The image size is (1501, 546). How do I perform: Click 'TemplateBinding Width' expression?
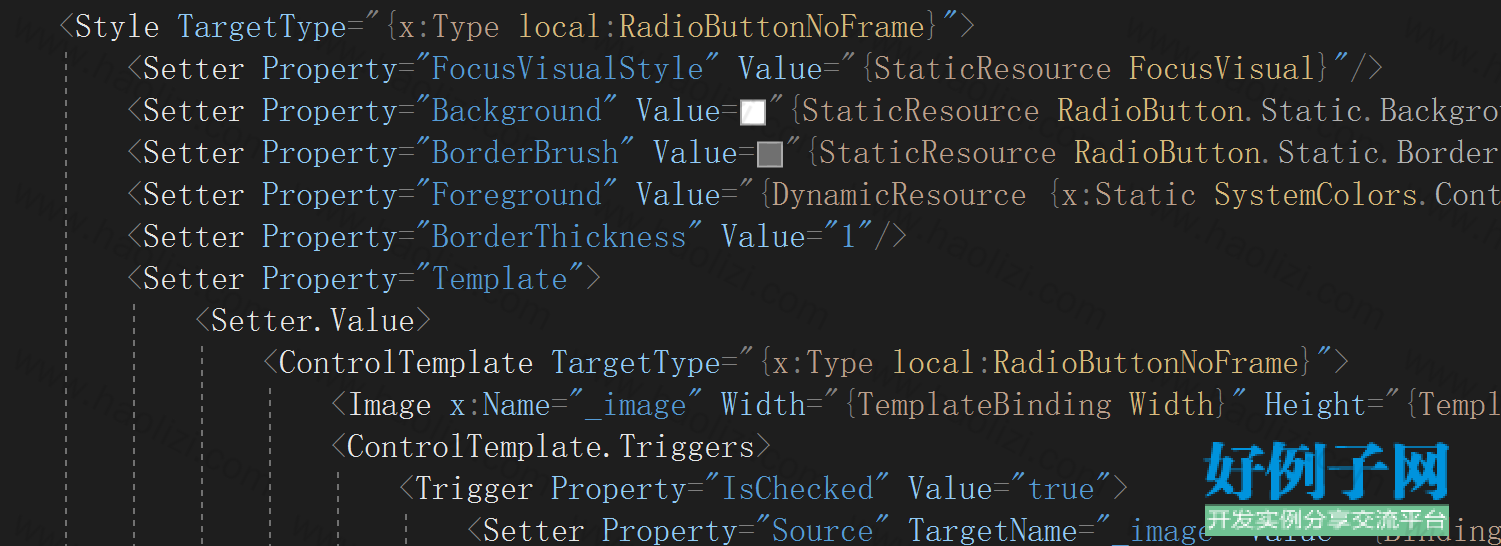coord(1035,405)
